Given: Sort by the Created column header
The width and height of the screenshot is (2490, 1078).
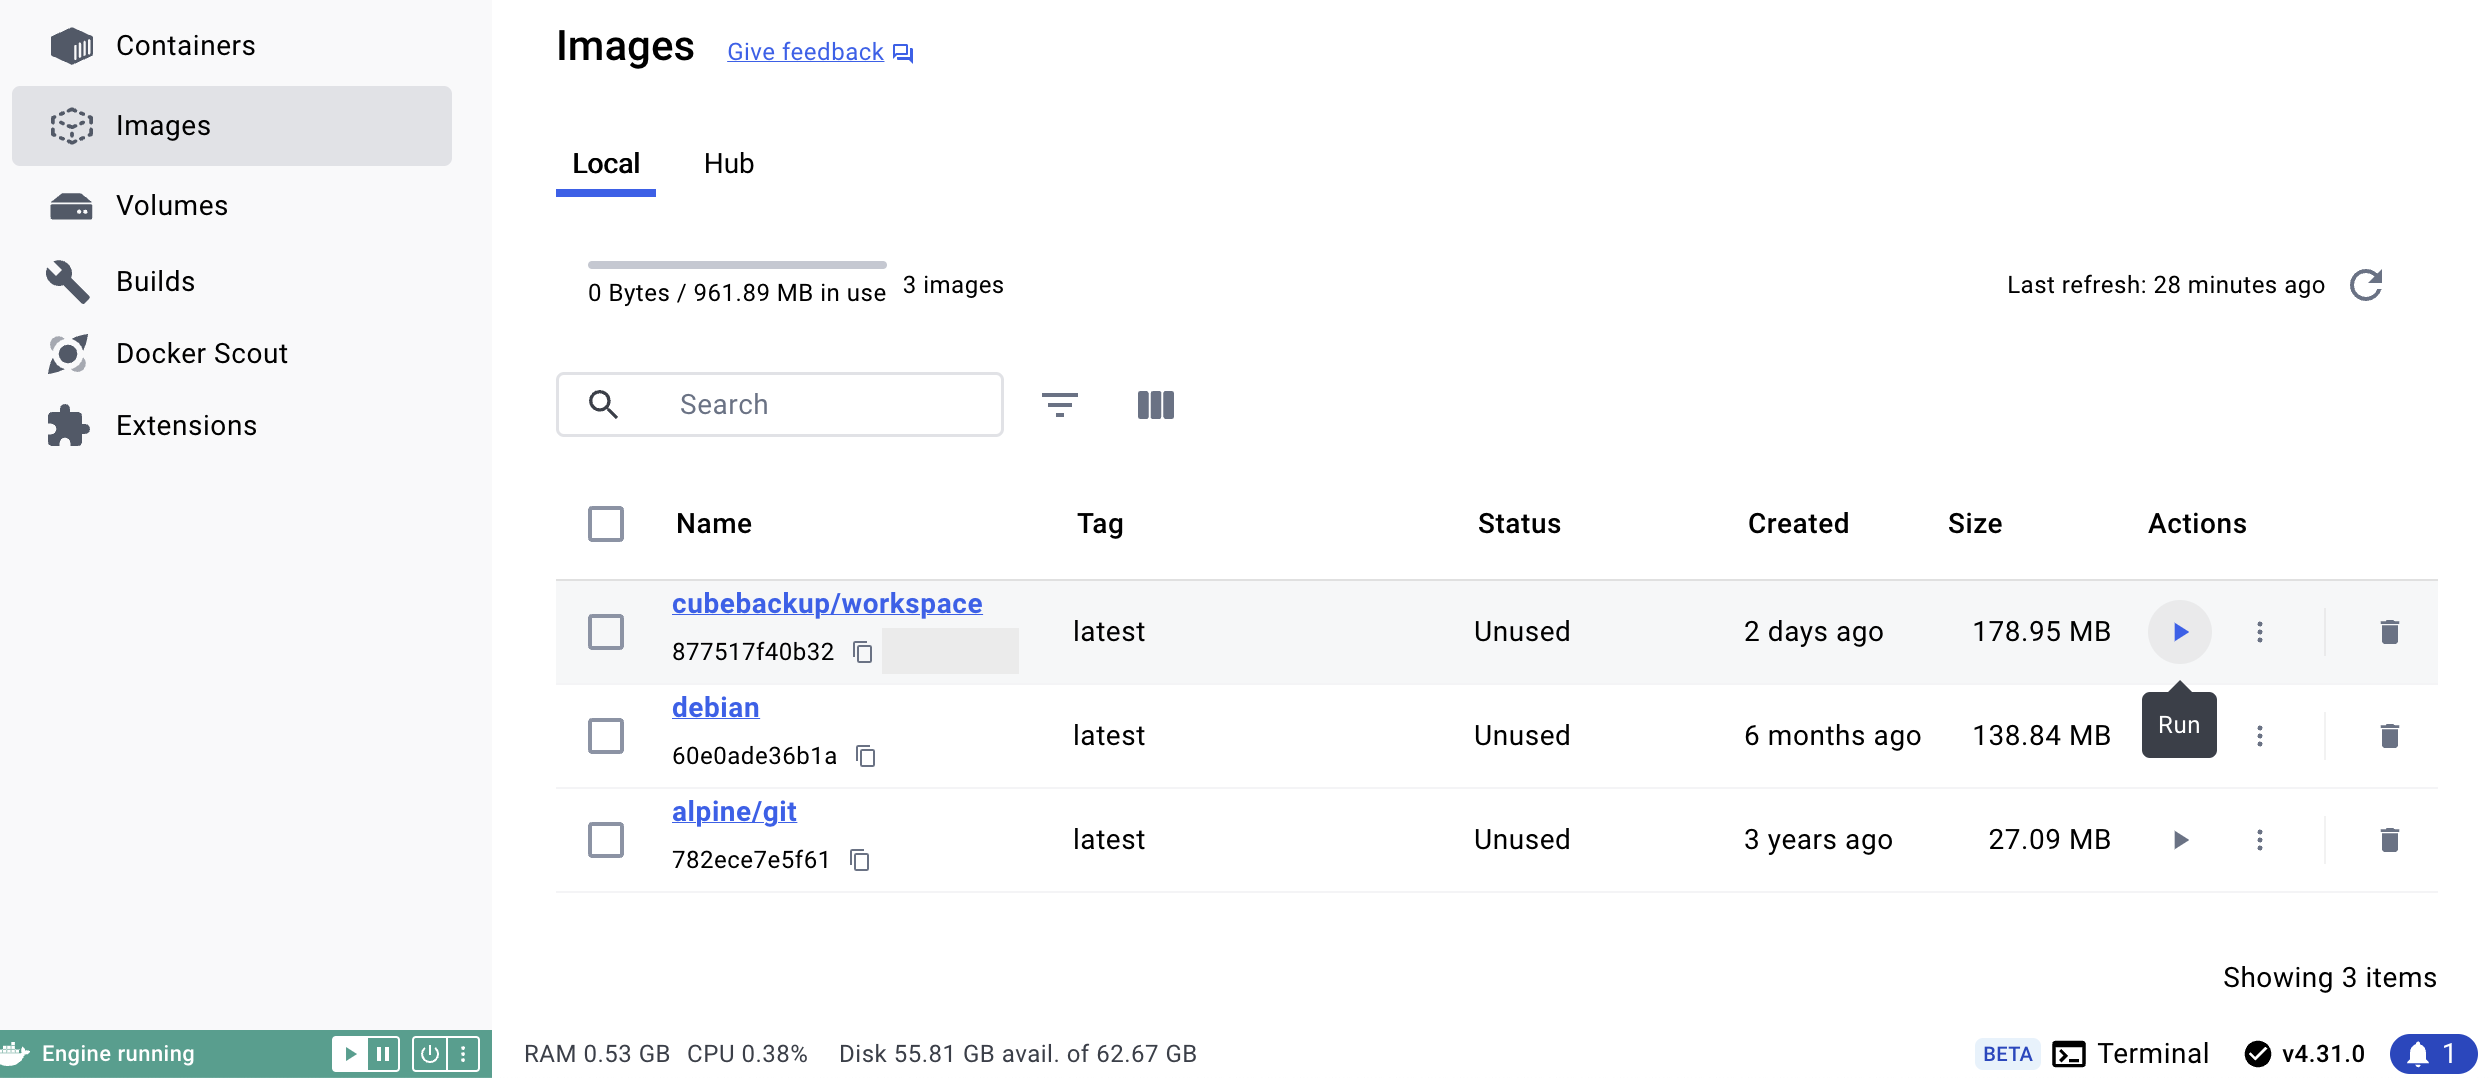Looking at the screenshot, I should [x=1798, y=524].
